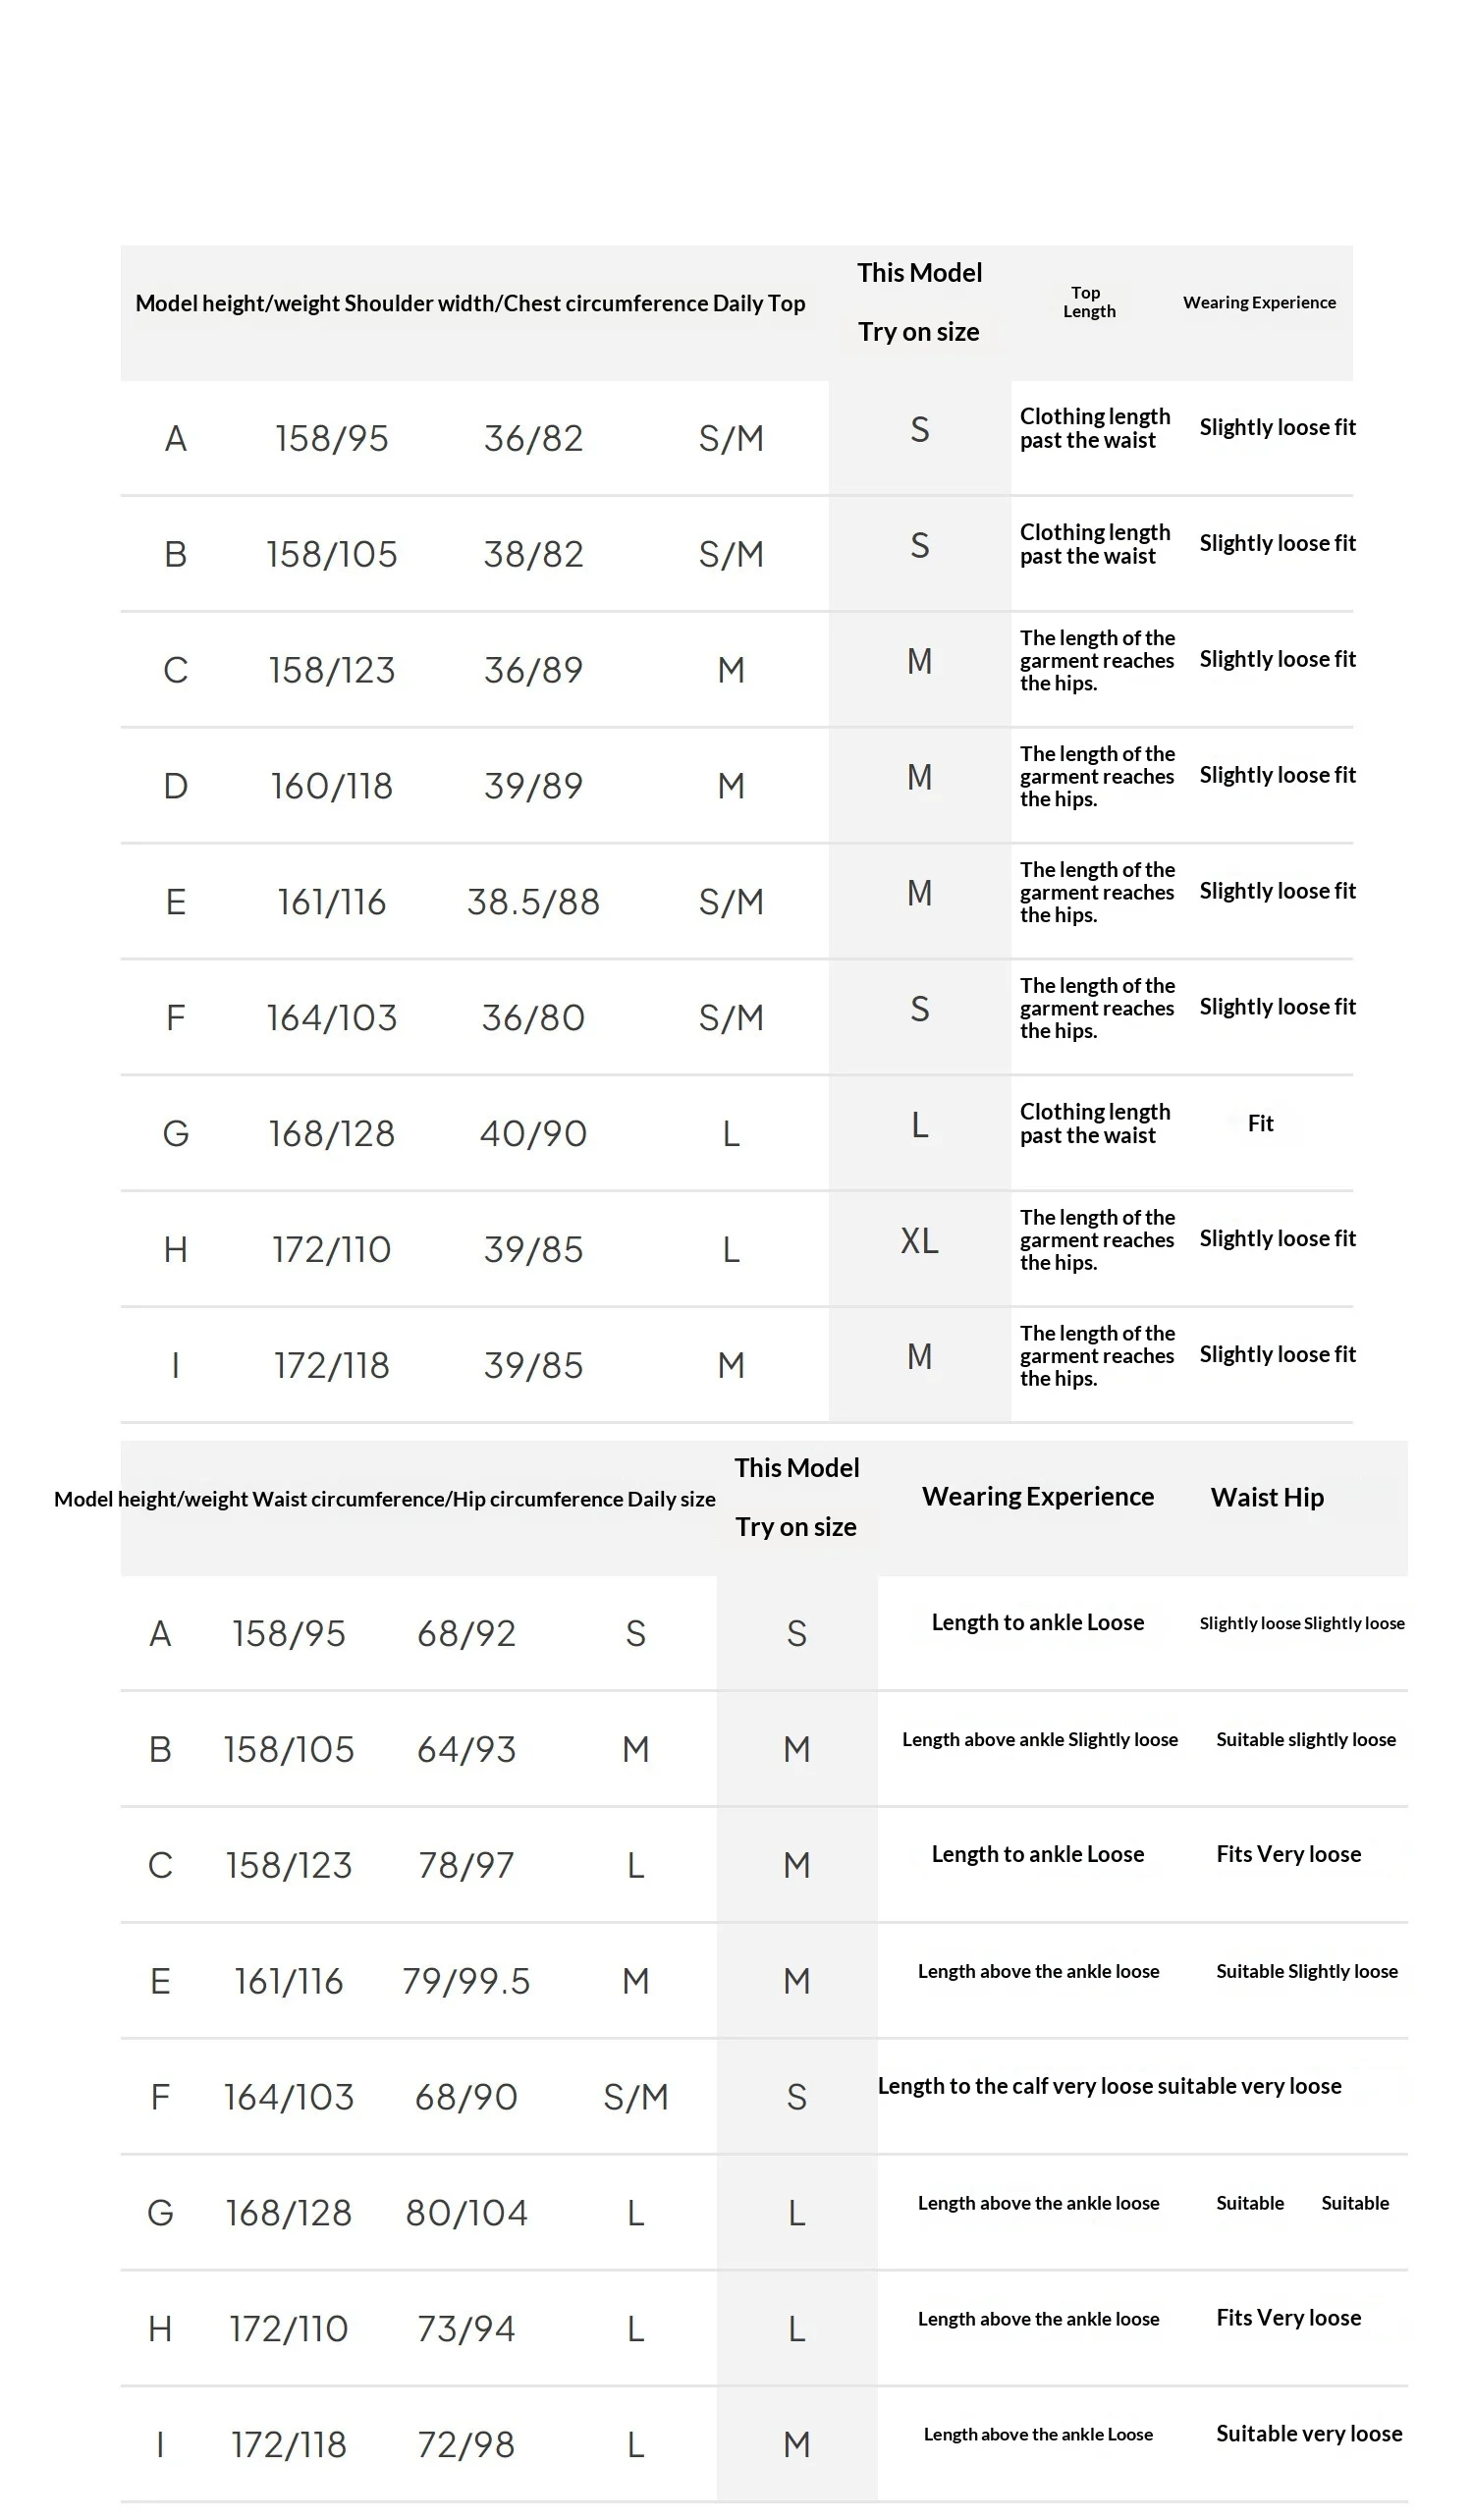Select the 'Length above ankle Slightly loose' text

pos(1040,1739)
